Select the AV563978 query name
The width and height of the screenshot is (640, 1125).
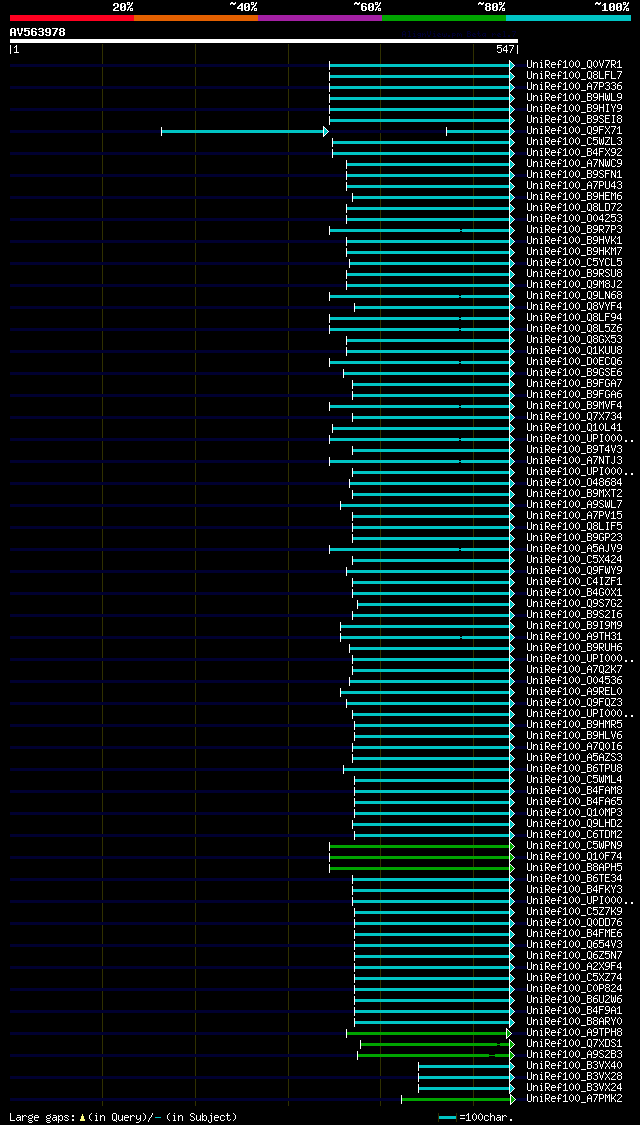(37, 32)
